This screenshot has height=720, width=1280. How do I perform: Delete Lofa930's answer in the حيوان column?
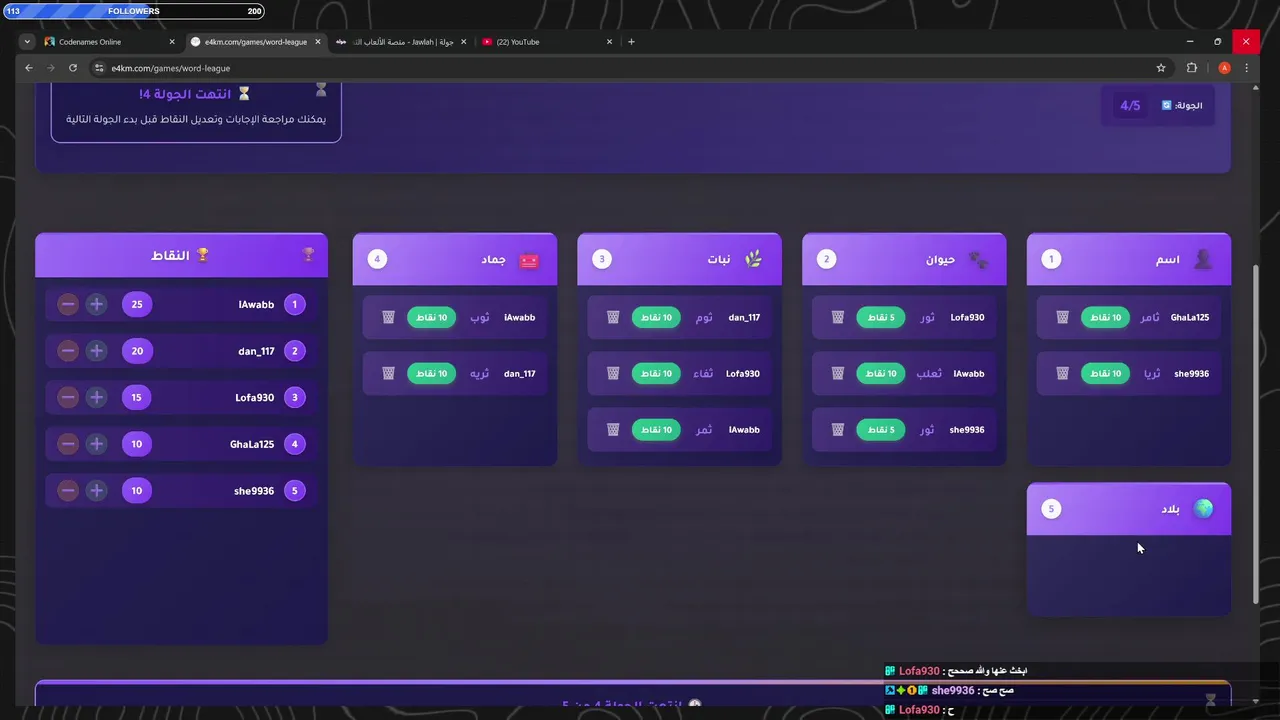[837, 317]
